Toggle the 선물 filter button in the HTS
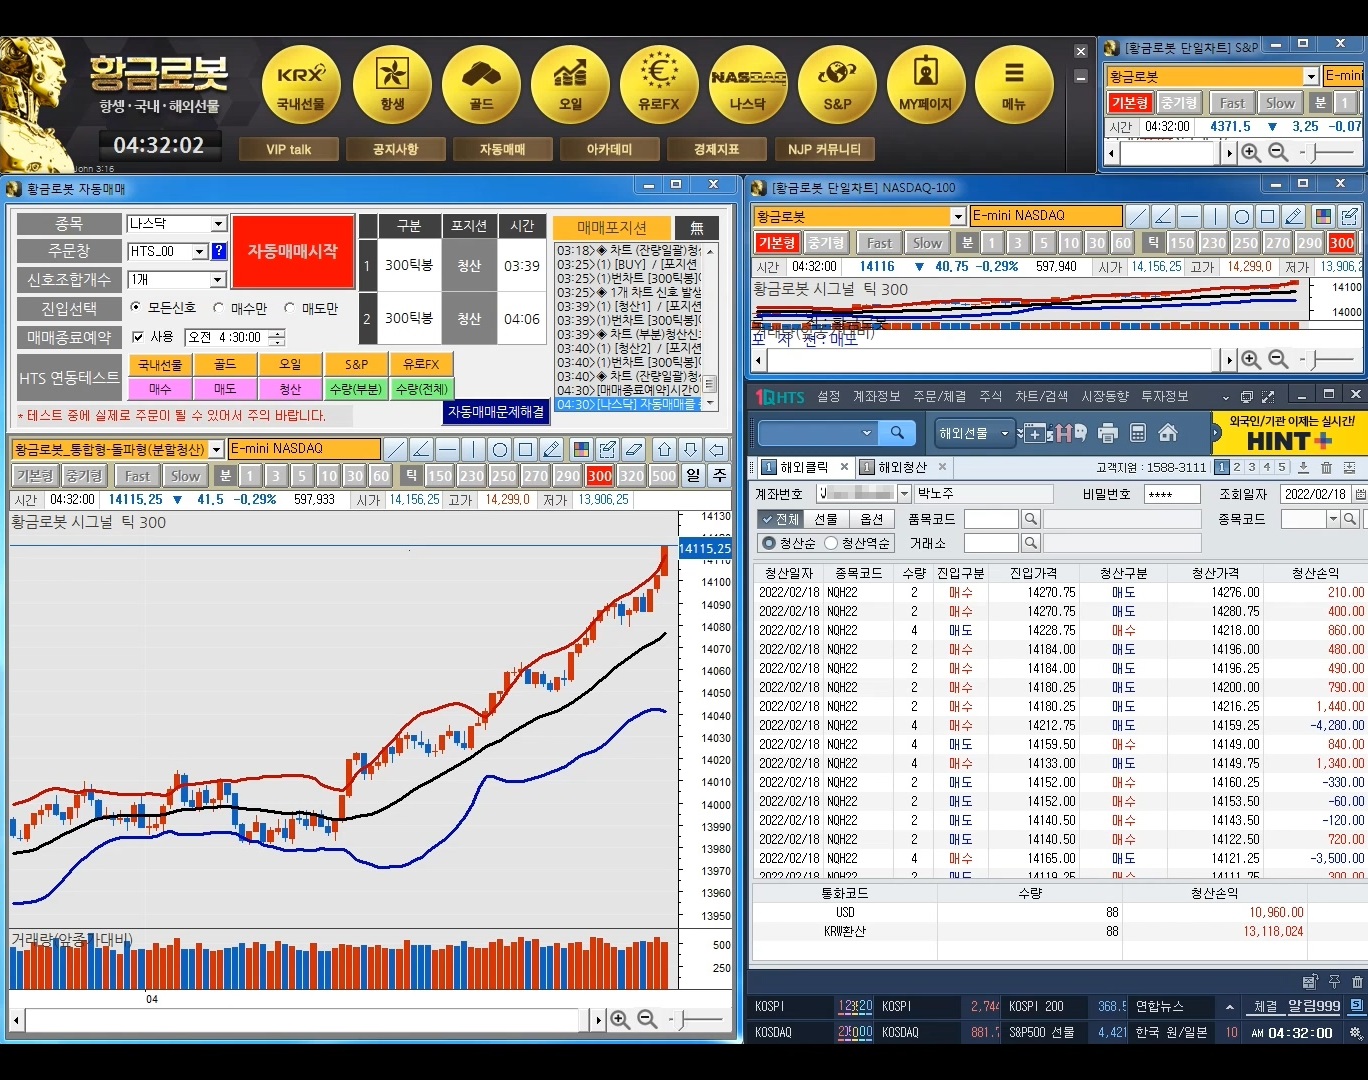1368x1080 pixels. pyautogui.click(x=826, y=519)
